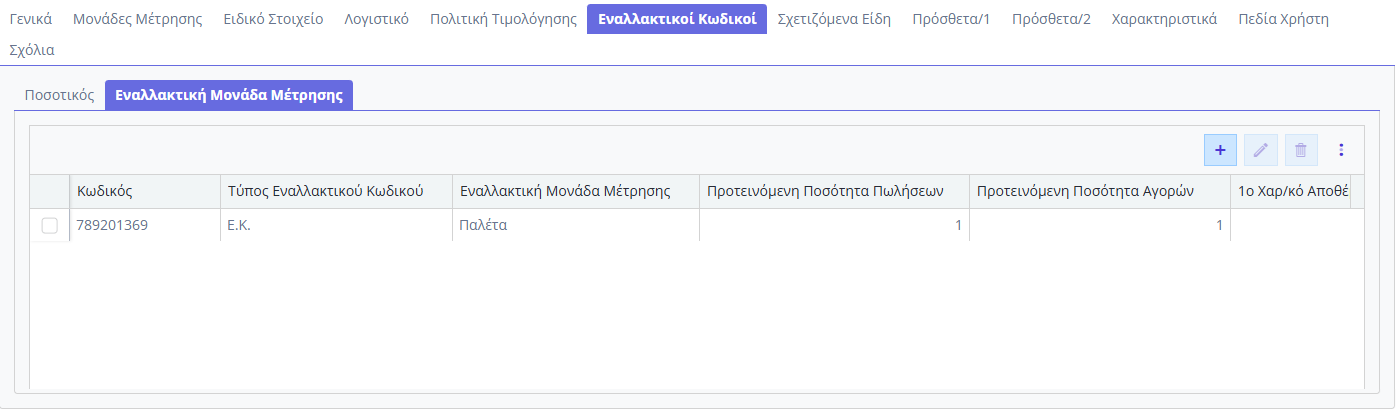Switch to the Γενικά tab

click(x=30, y=19)
